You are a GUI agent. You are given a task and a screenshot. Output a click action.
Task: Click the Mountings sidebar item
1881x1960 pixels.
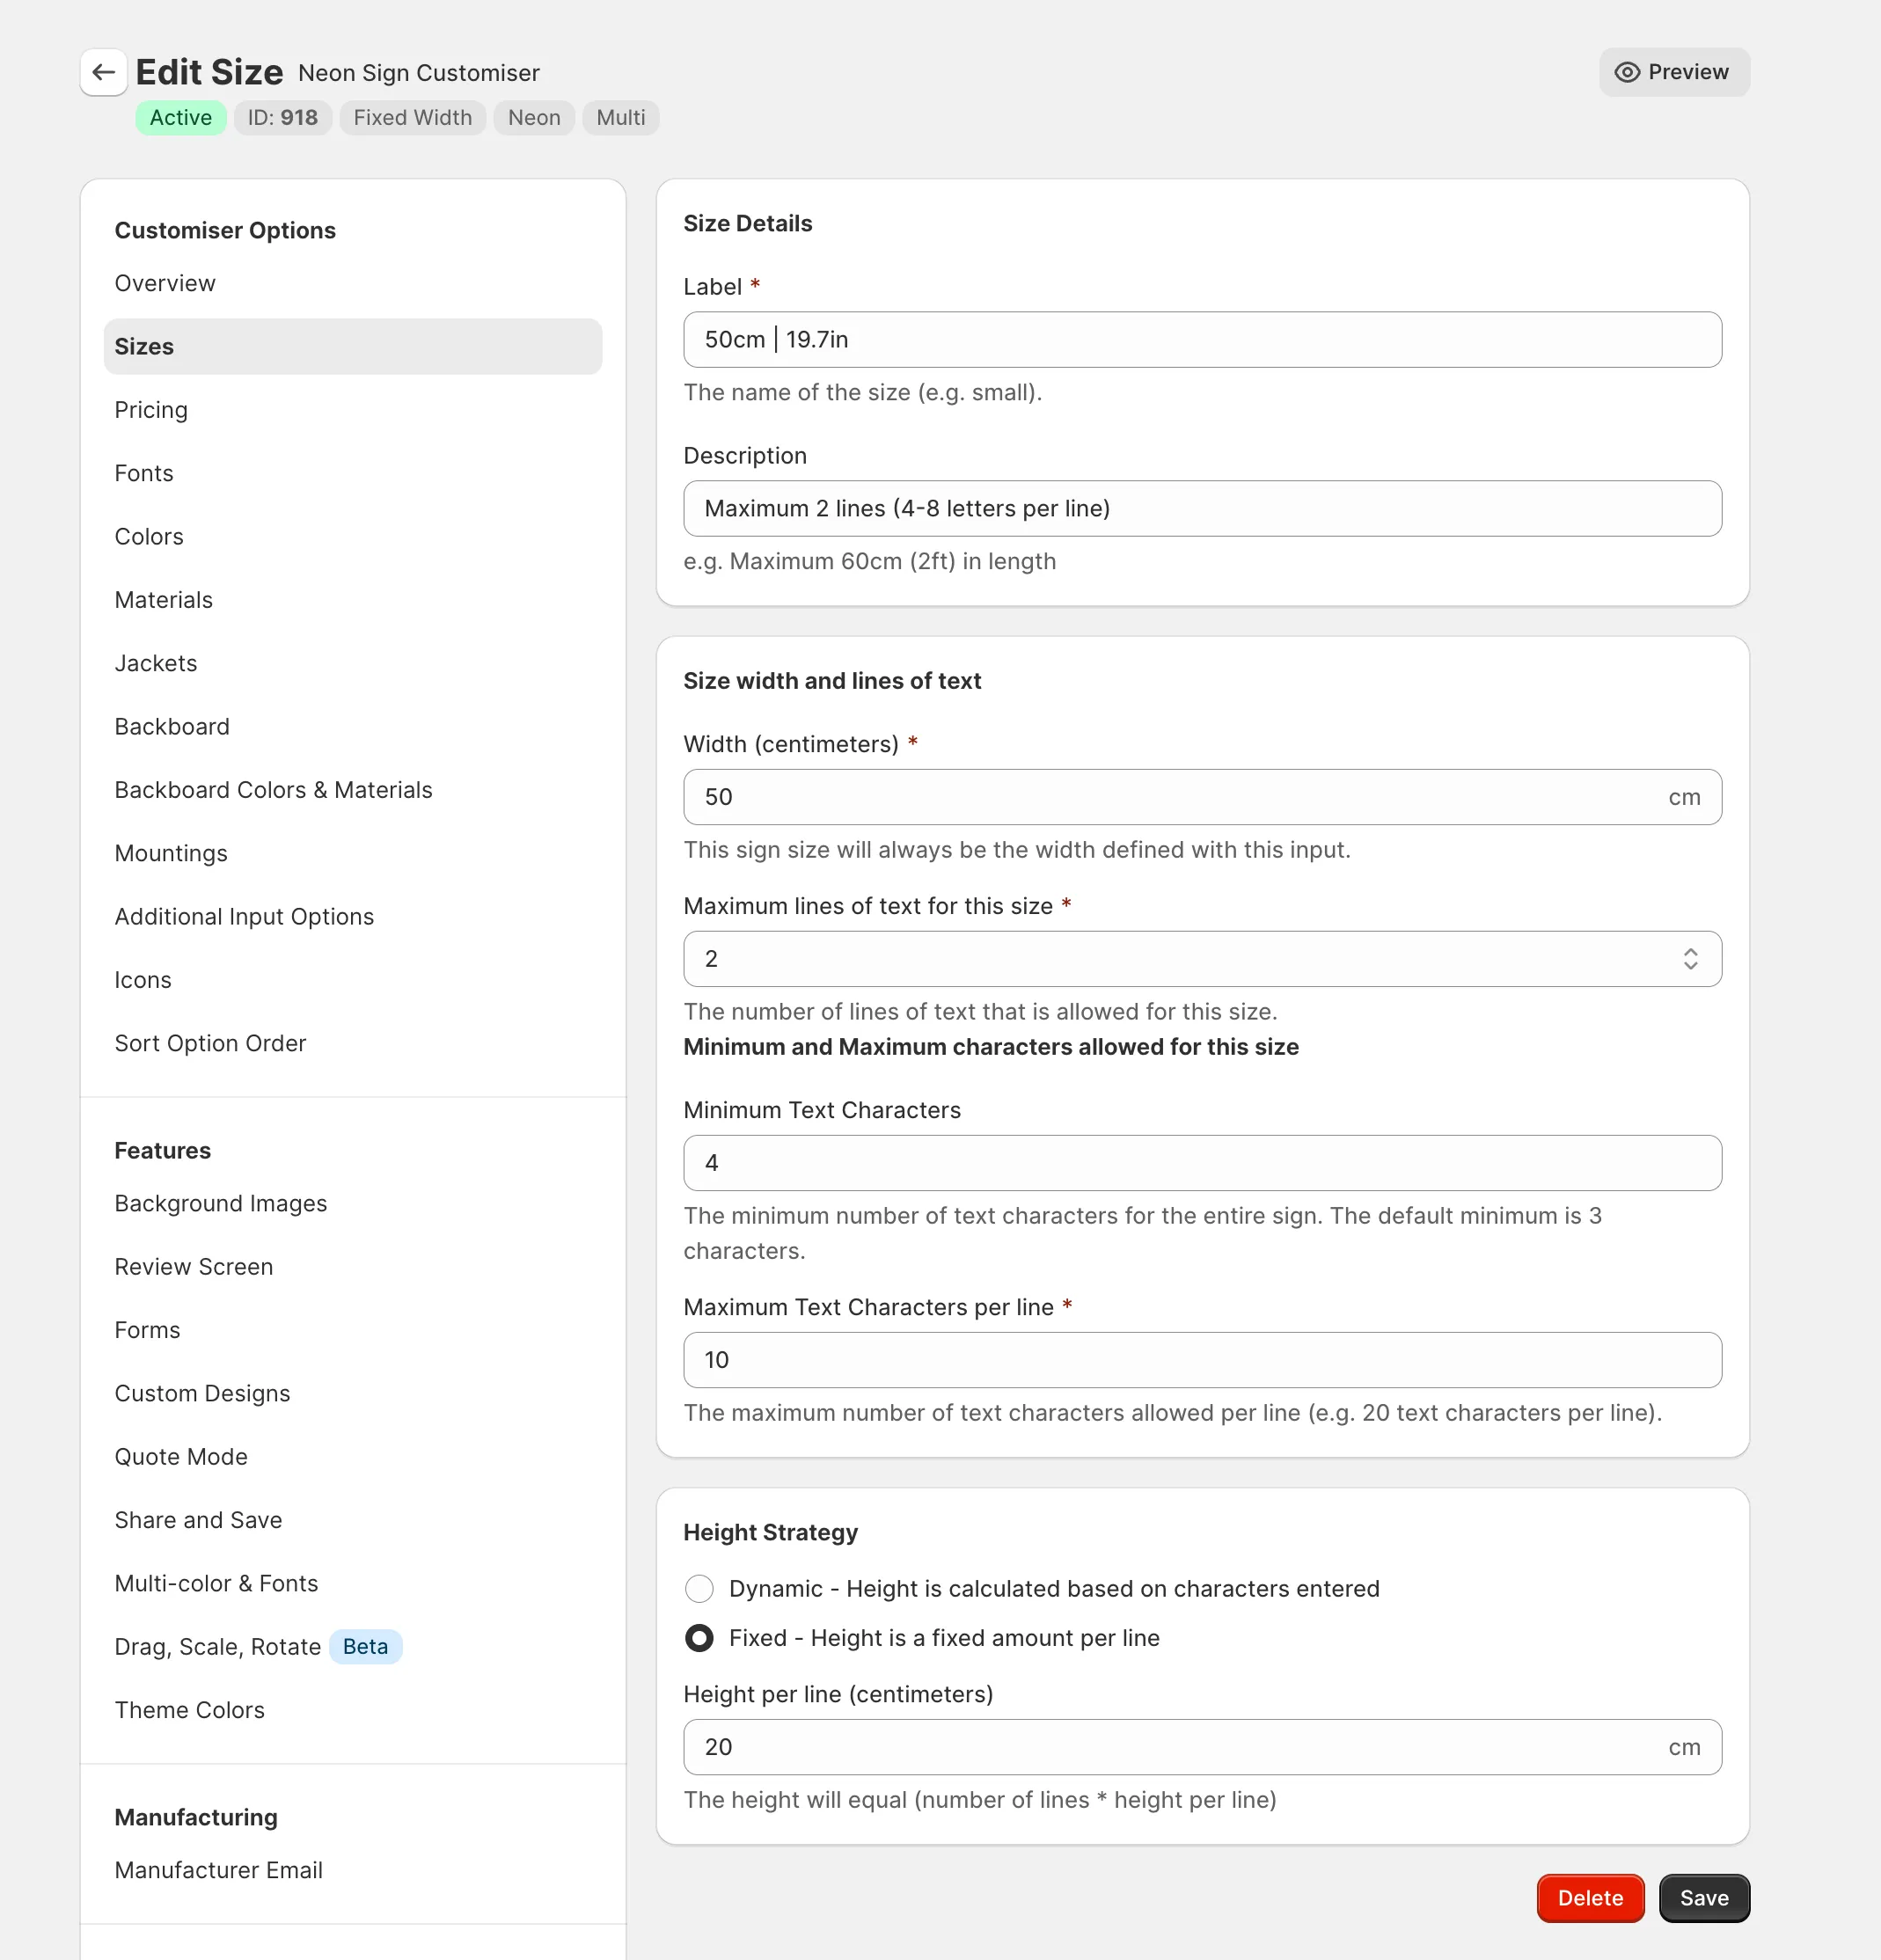(170, 852)
